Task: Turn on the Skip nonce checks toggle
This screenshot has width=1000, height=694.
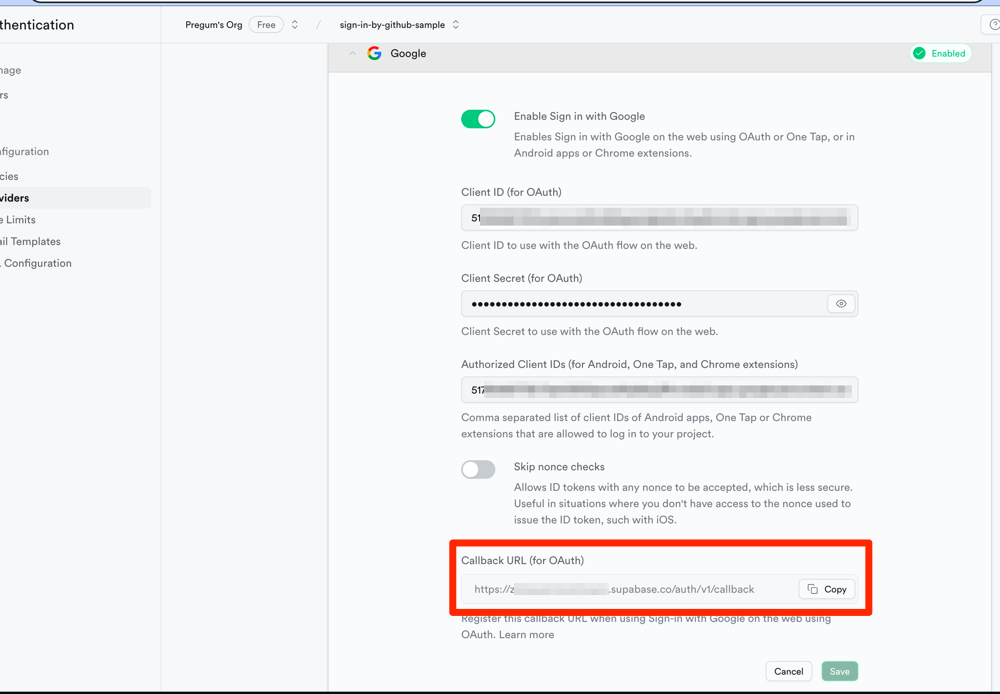Action: point(478,469)
